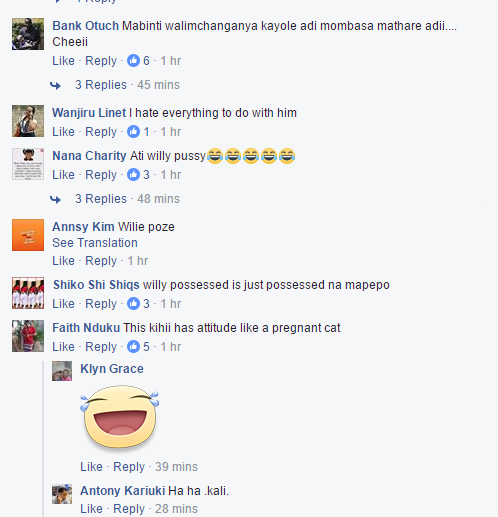Like Annsy Kim's Wilie poze comment

pos(63,261)
